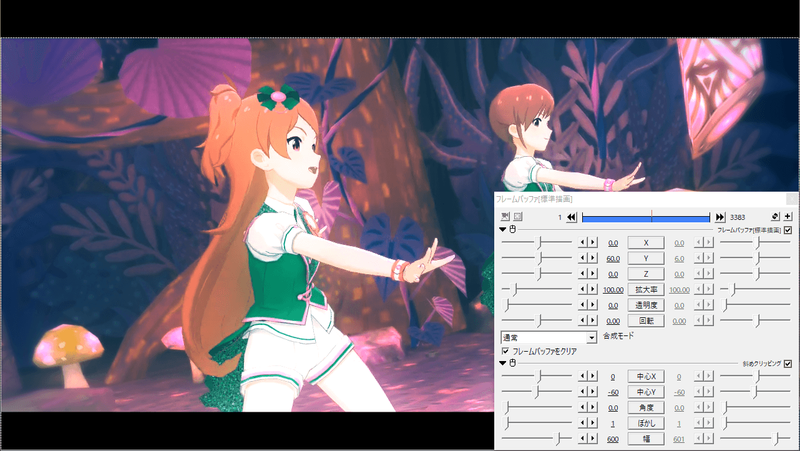Click mouse icon in the フレームバッファ section header
Screen dimensions: 800x451
point(513,230)
